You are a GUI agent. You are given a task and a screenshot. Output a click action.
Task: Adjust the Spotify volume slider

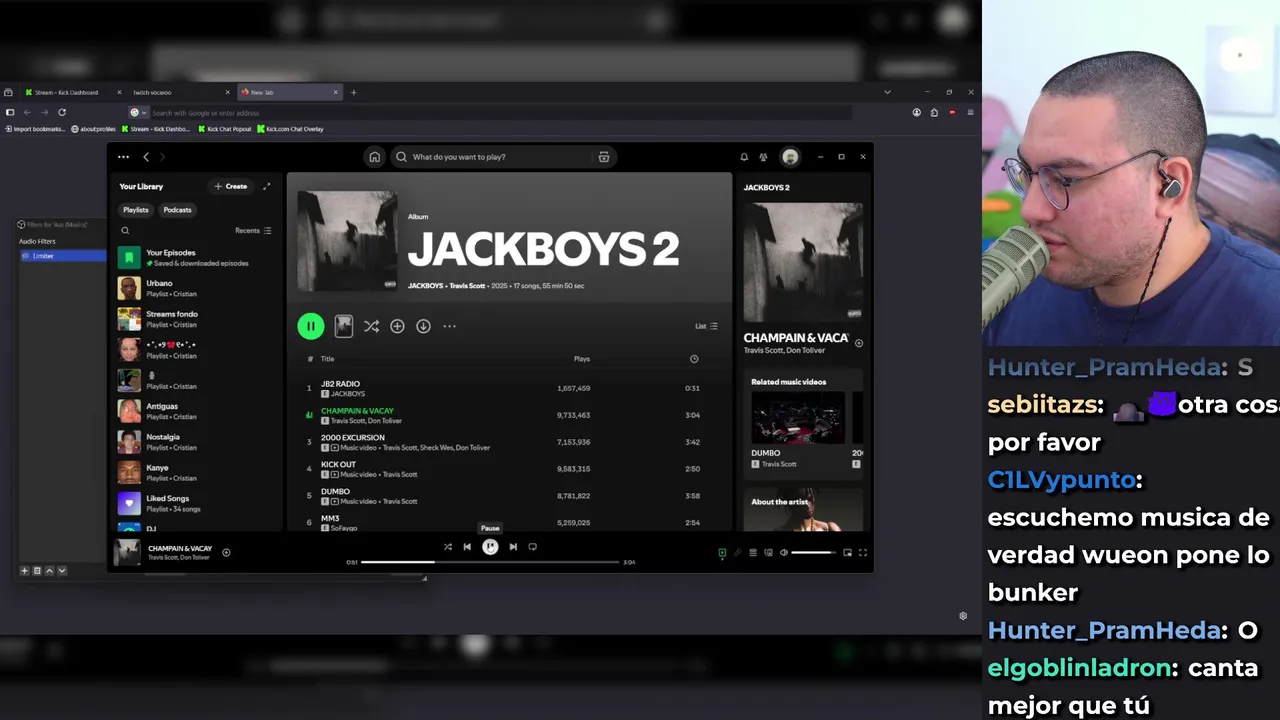tap(813, 552)
